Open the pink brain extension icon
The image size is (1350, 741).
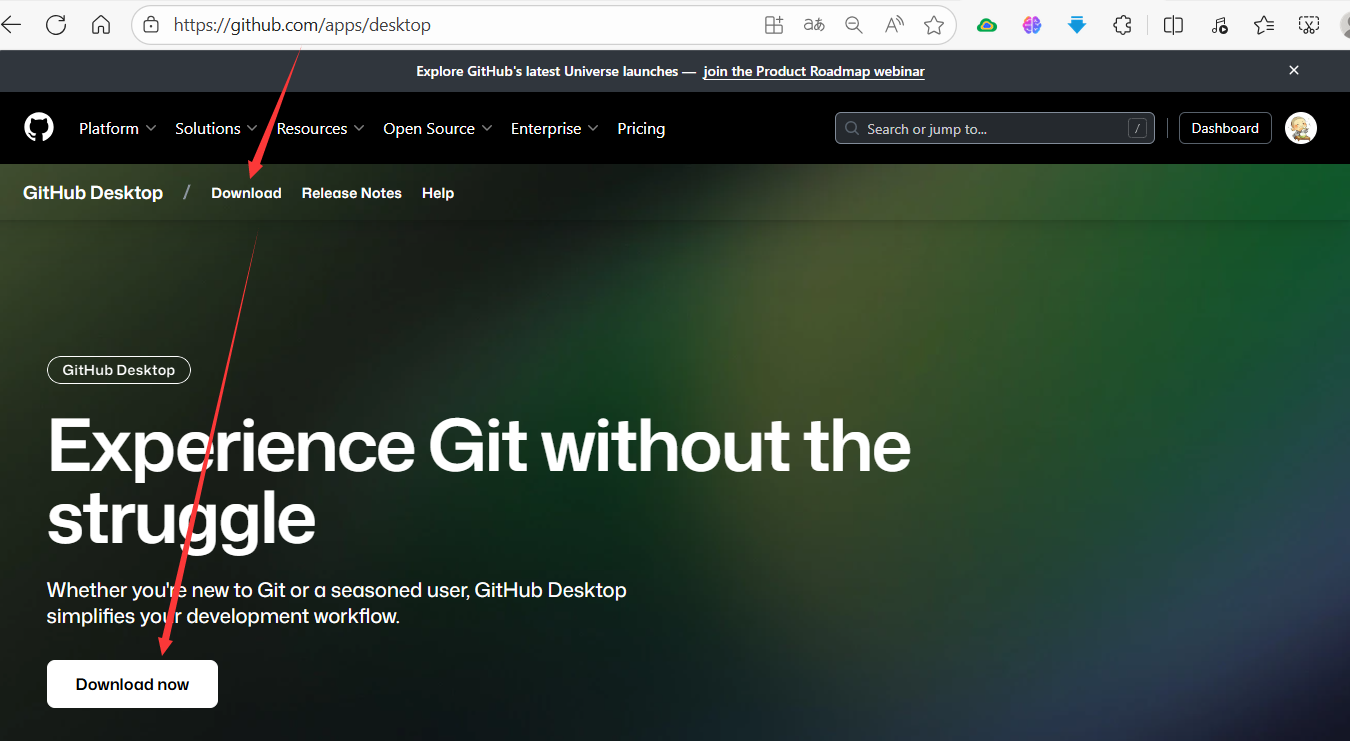tap(1032, 25)
